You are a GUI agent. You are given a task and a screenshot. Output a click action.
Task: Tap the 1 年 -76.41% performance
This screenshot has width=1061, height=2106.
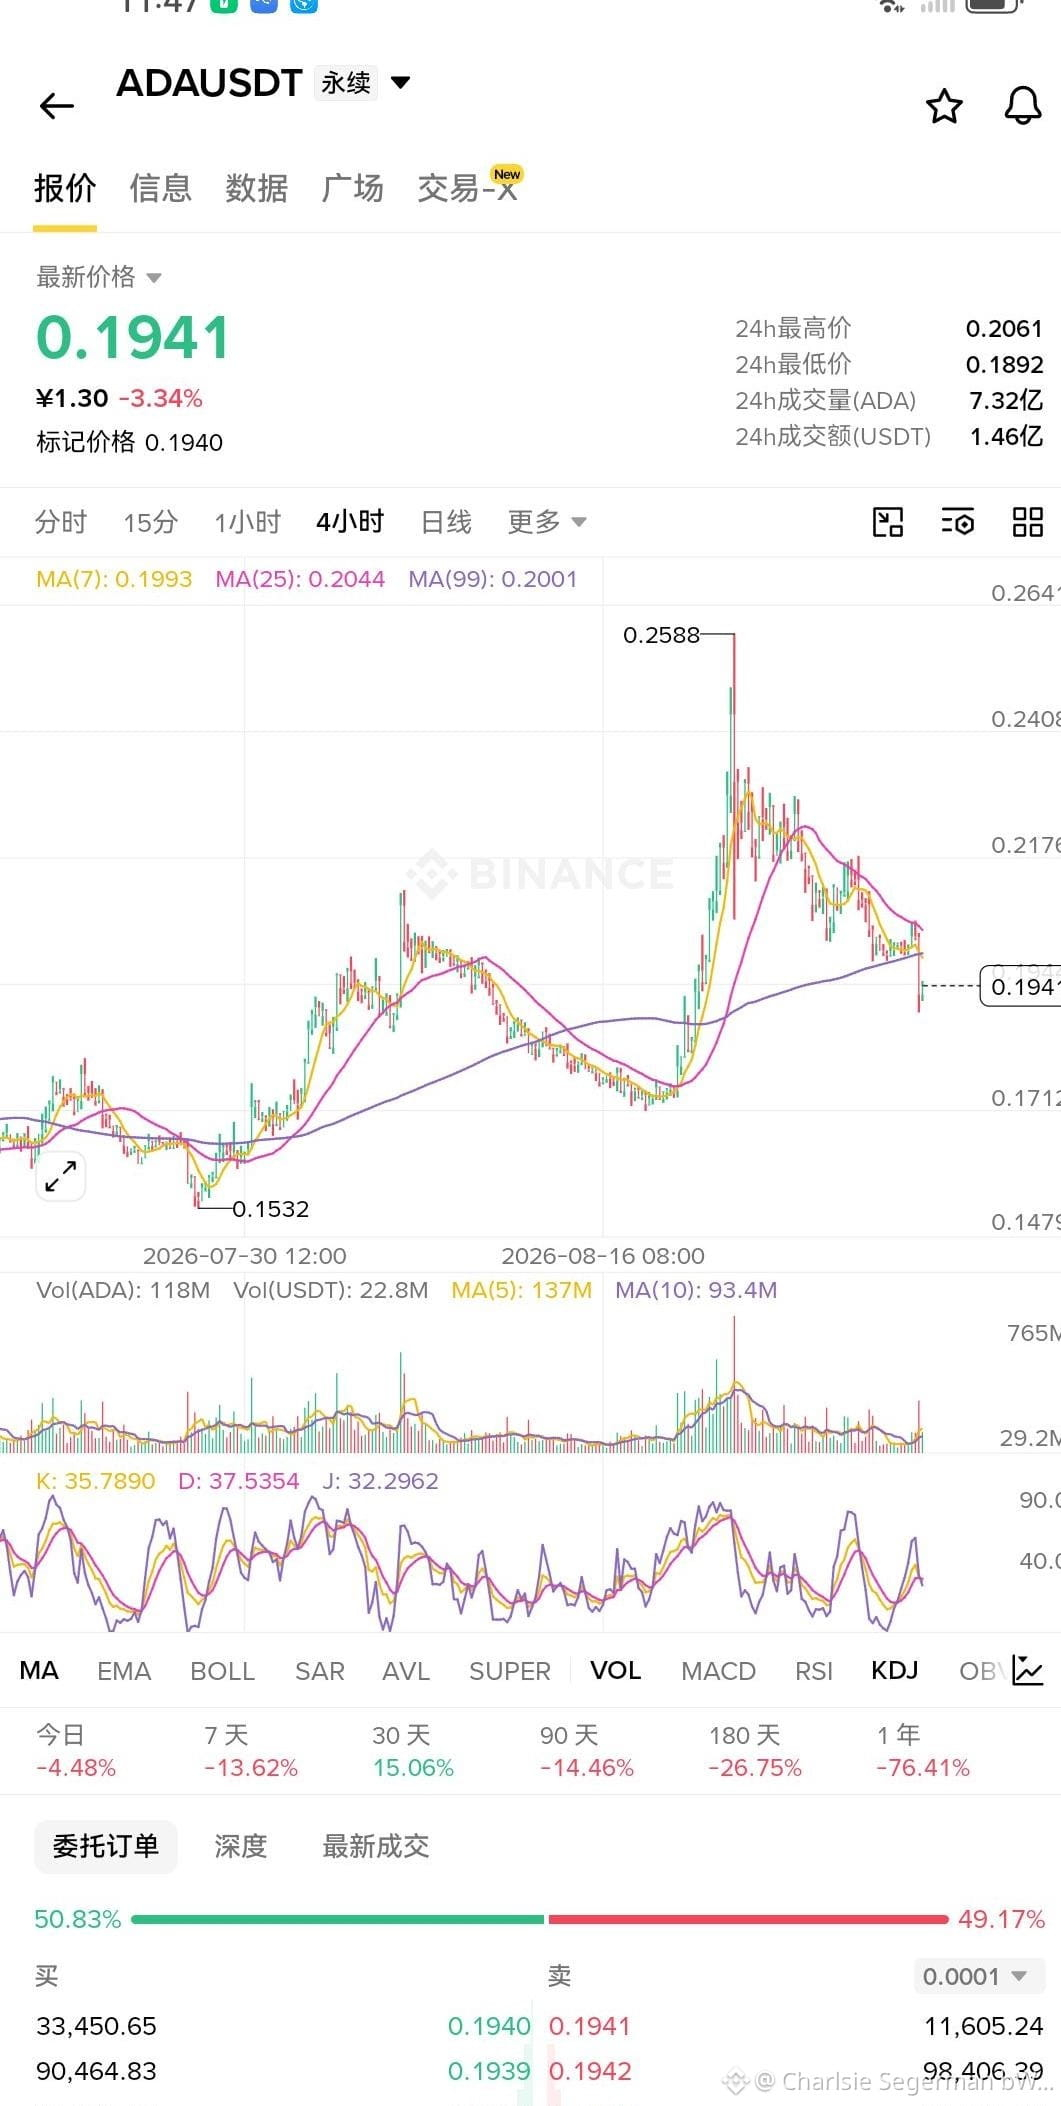click(923, 1752)
